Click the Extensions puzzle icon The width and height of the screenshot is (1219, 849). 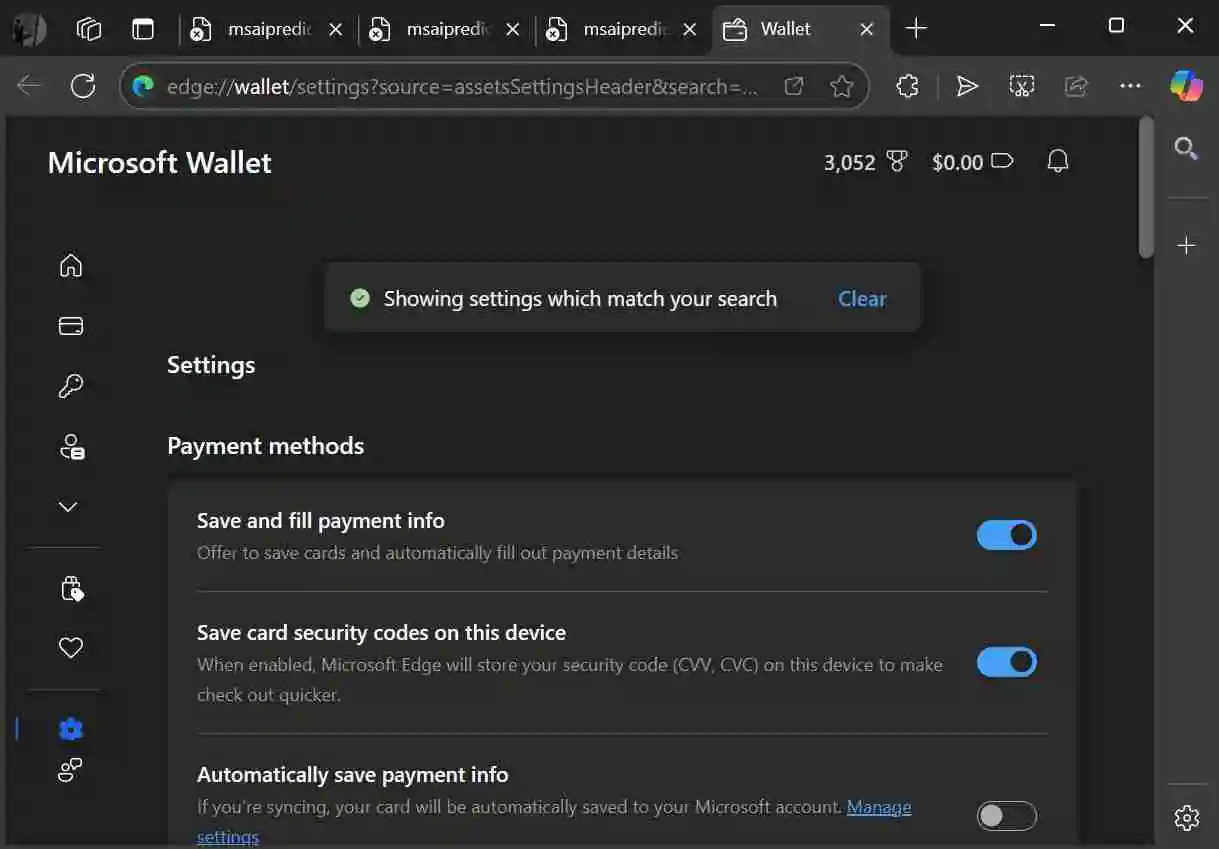coord(907,87)
